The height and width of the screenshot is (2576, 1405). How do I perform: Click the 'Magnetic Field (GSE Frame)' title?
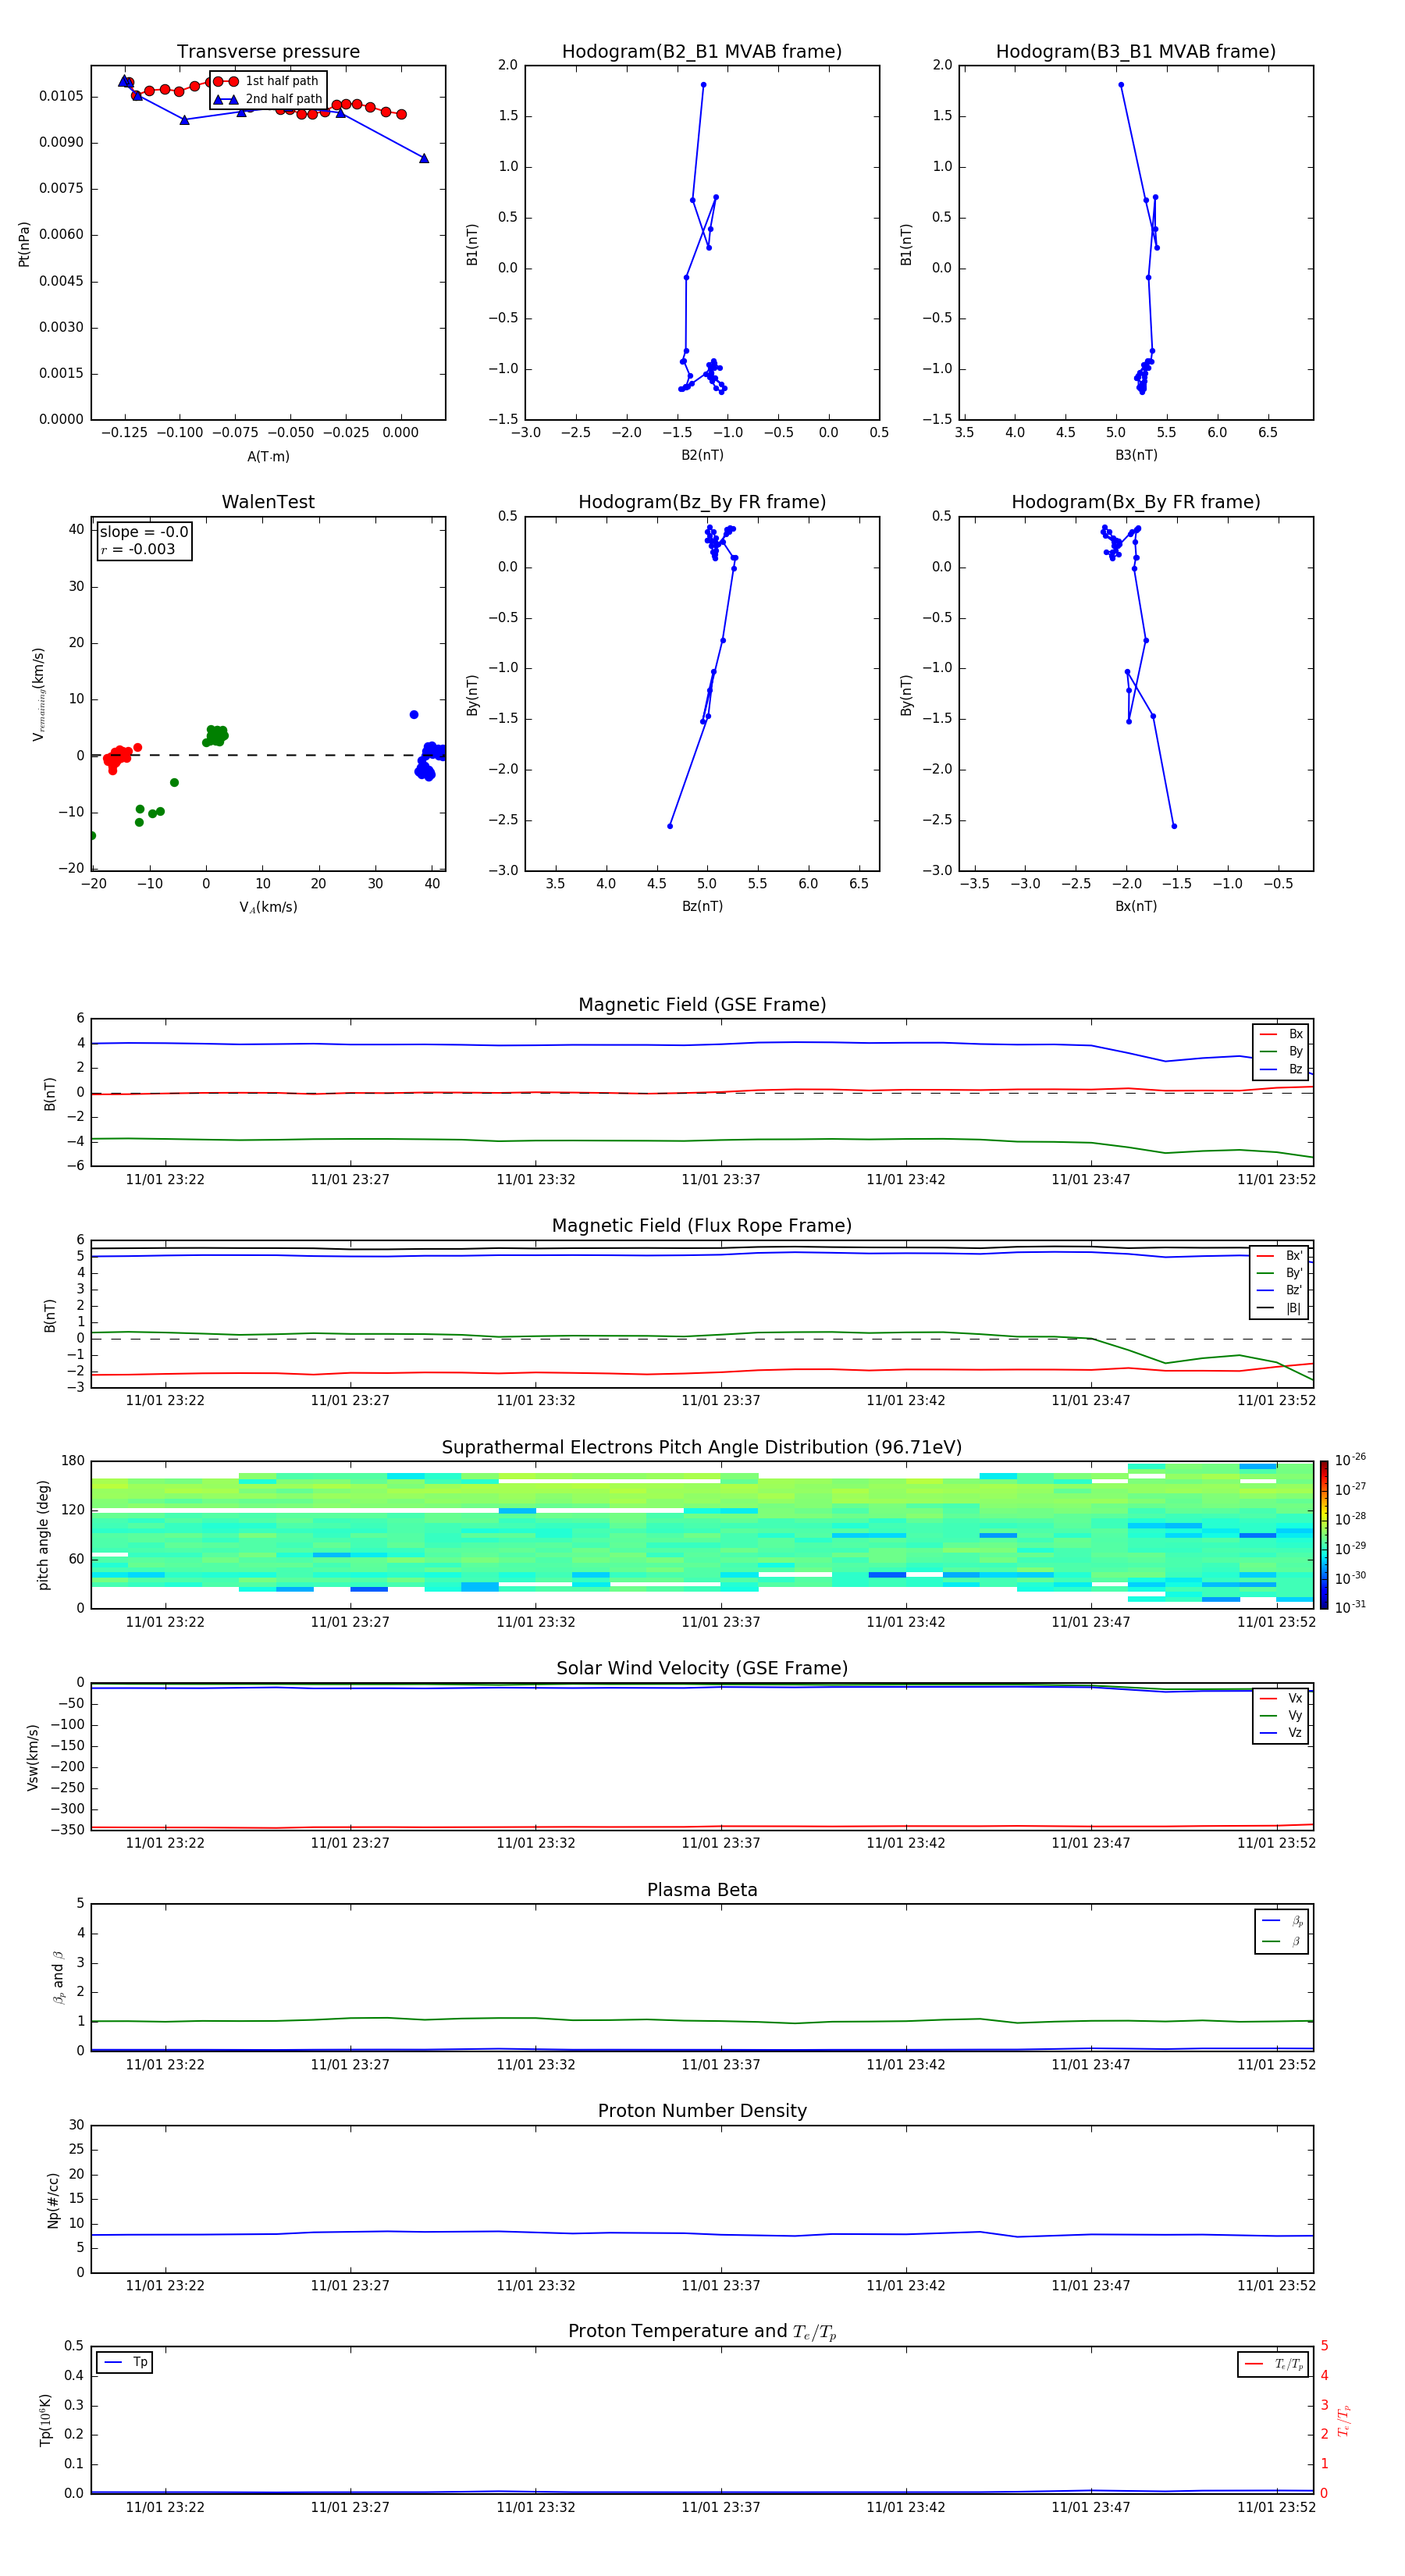(702, 1005)
